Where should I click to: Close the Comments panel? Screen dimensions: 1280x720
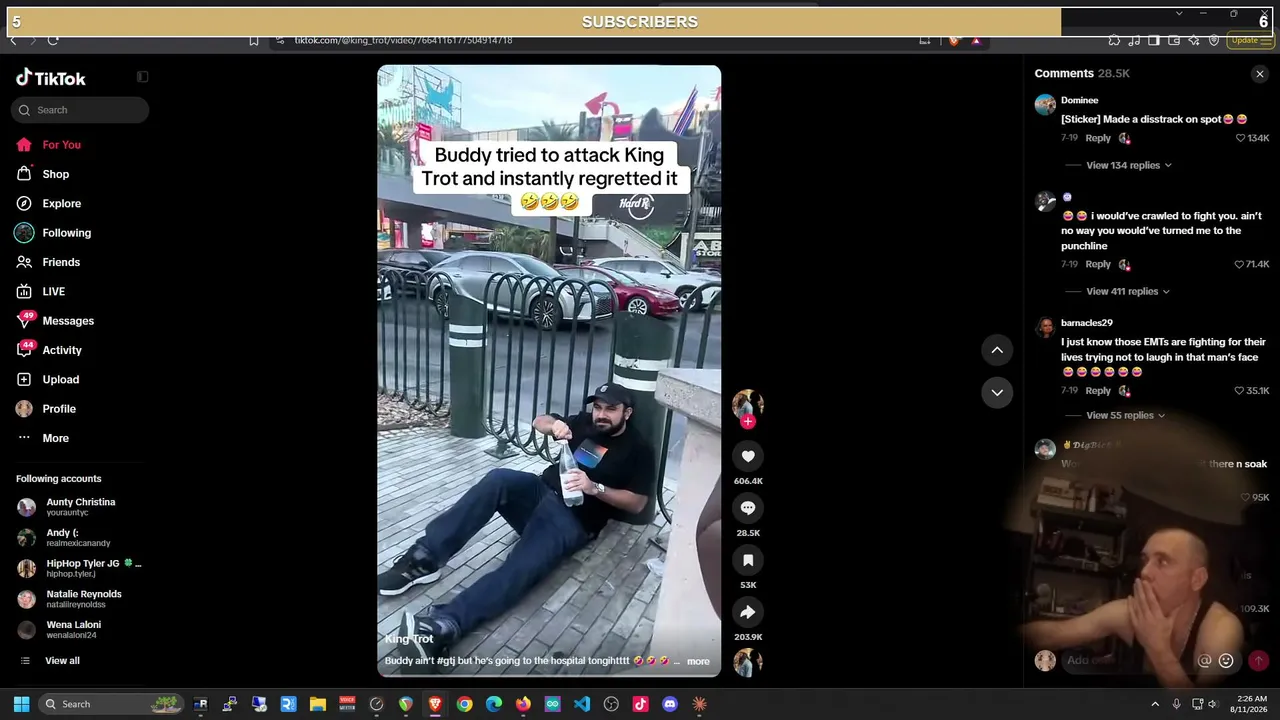(1260, 74)
